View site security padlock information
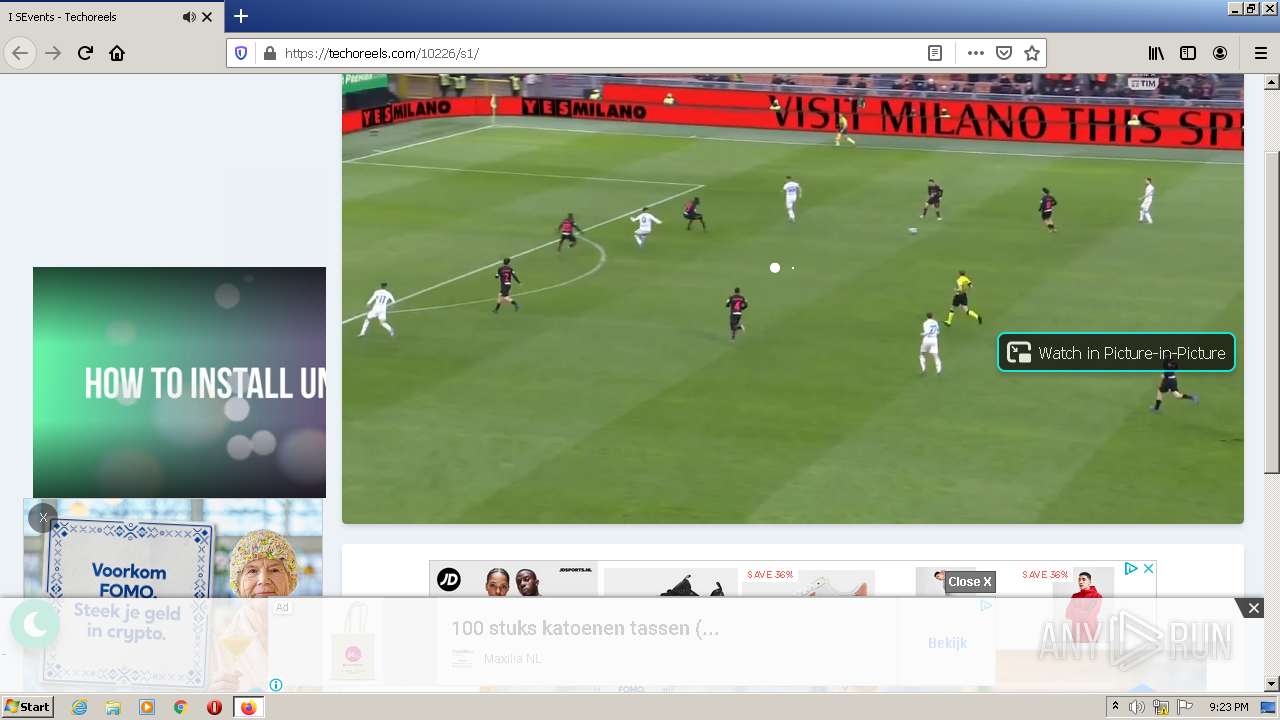The height and width of the screenshot is (720, 1280). [x=269, y=53]
